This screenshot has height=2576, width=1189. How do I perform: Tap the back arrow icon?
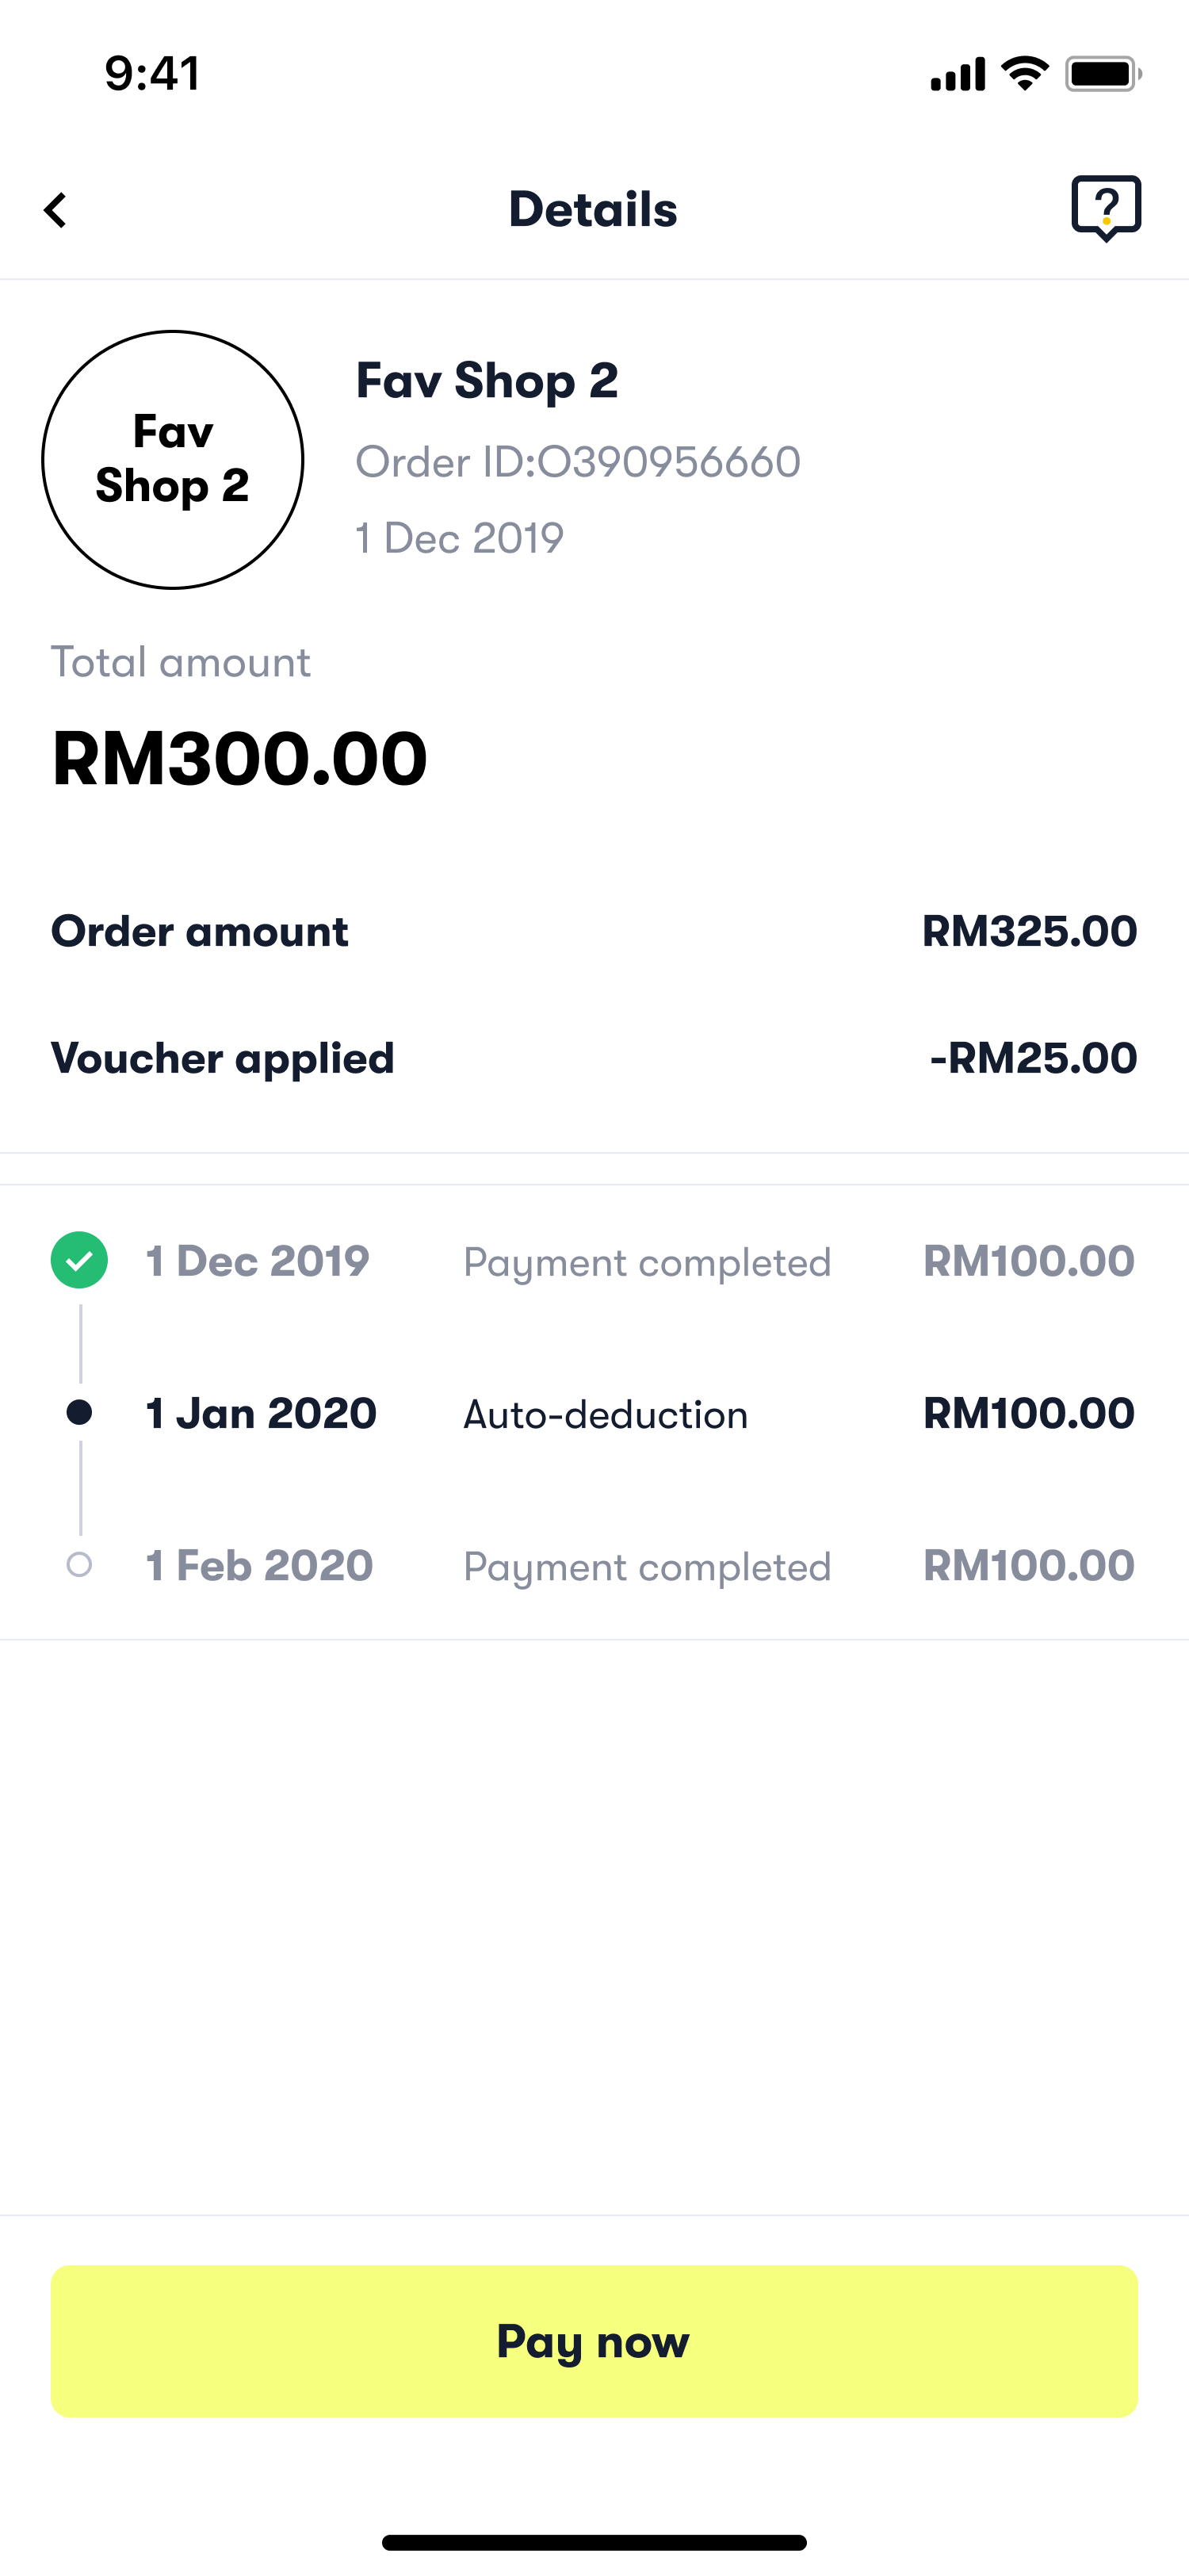[56, 210]
